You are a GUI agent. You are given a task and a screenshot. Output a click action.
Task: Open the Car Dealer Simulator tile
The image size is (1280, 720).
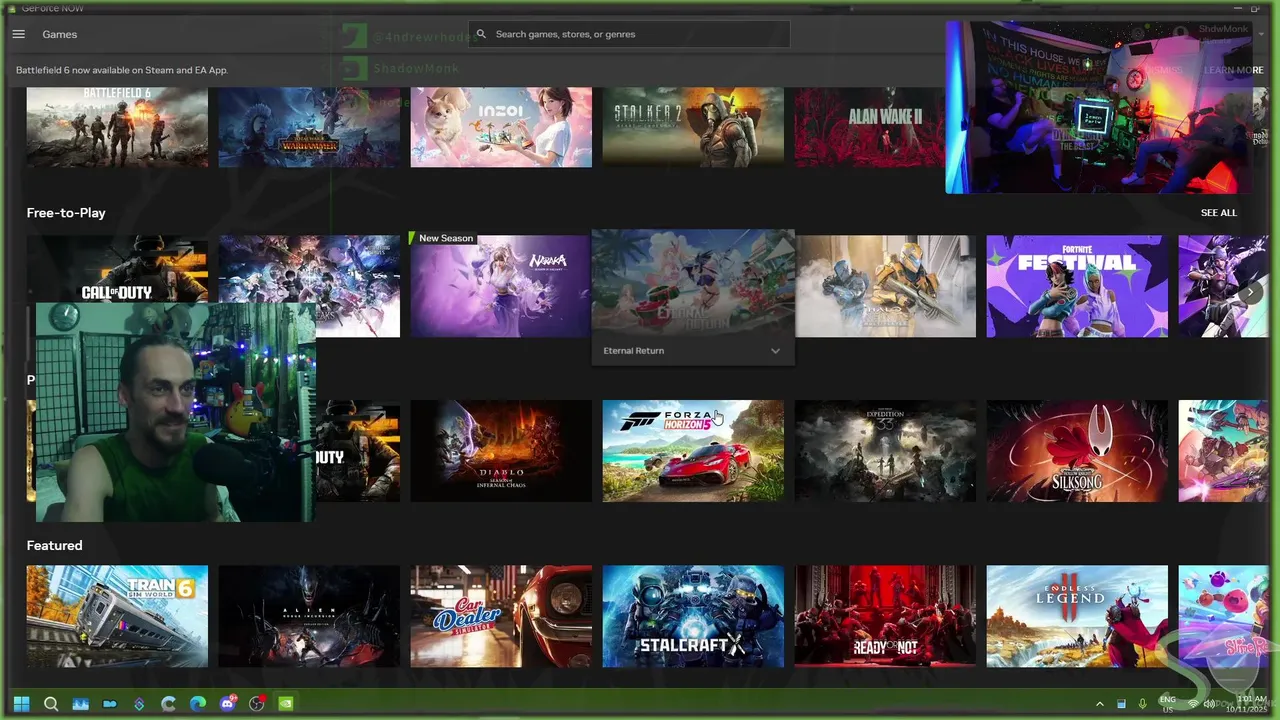[x=501, y=616]
